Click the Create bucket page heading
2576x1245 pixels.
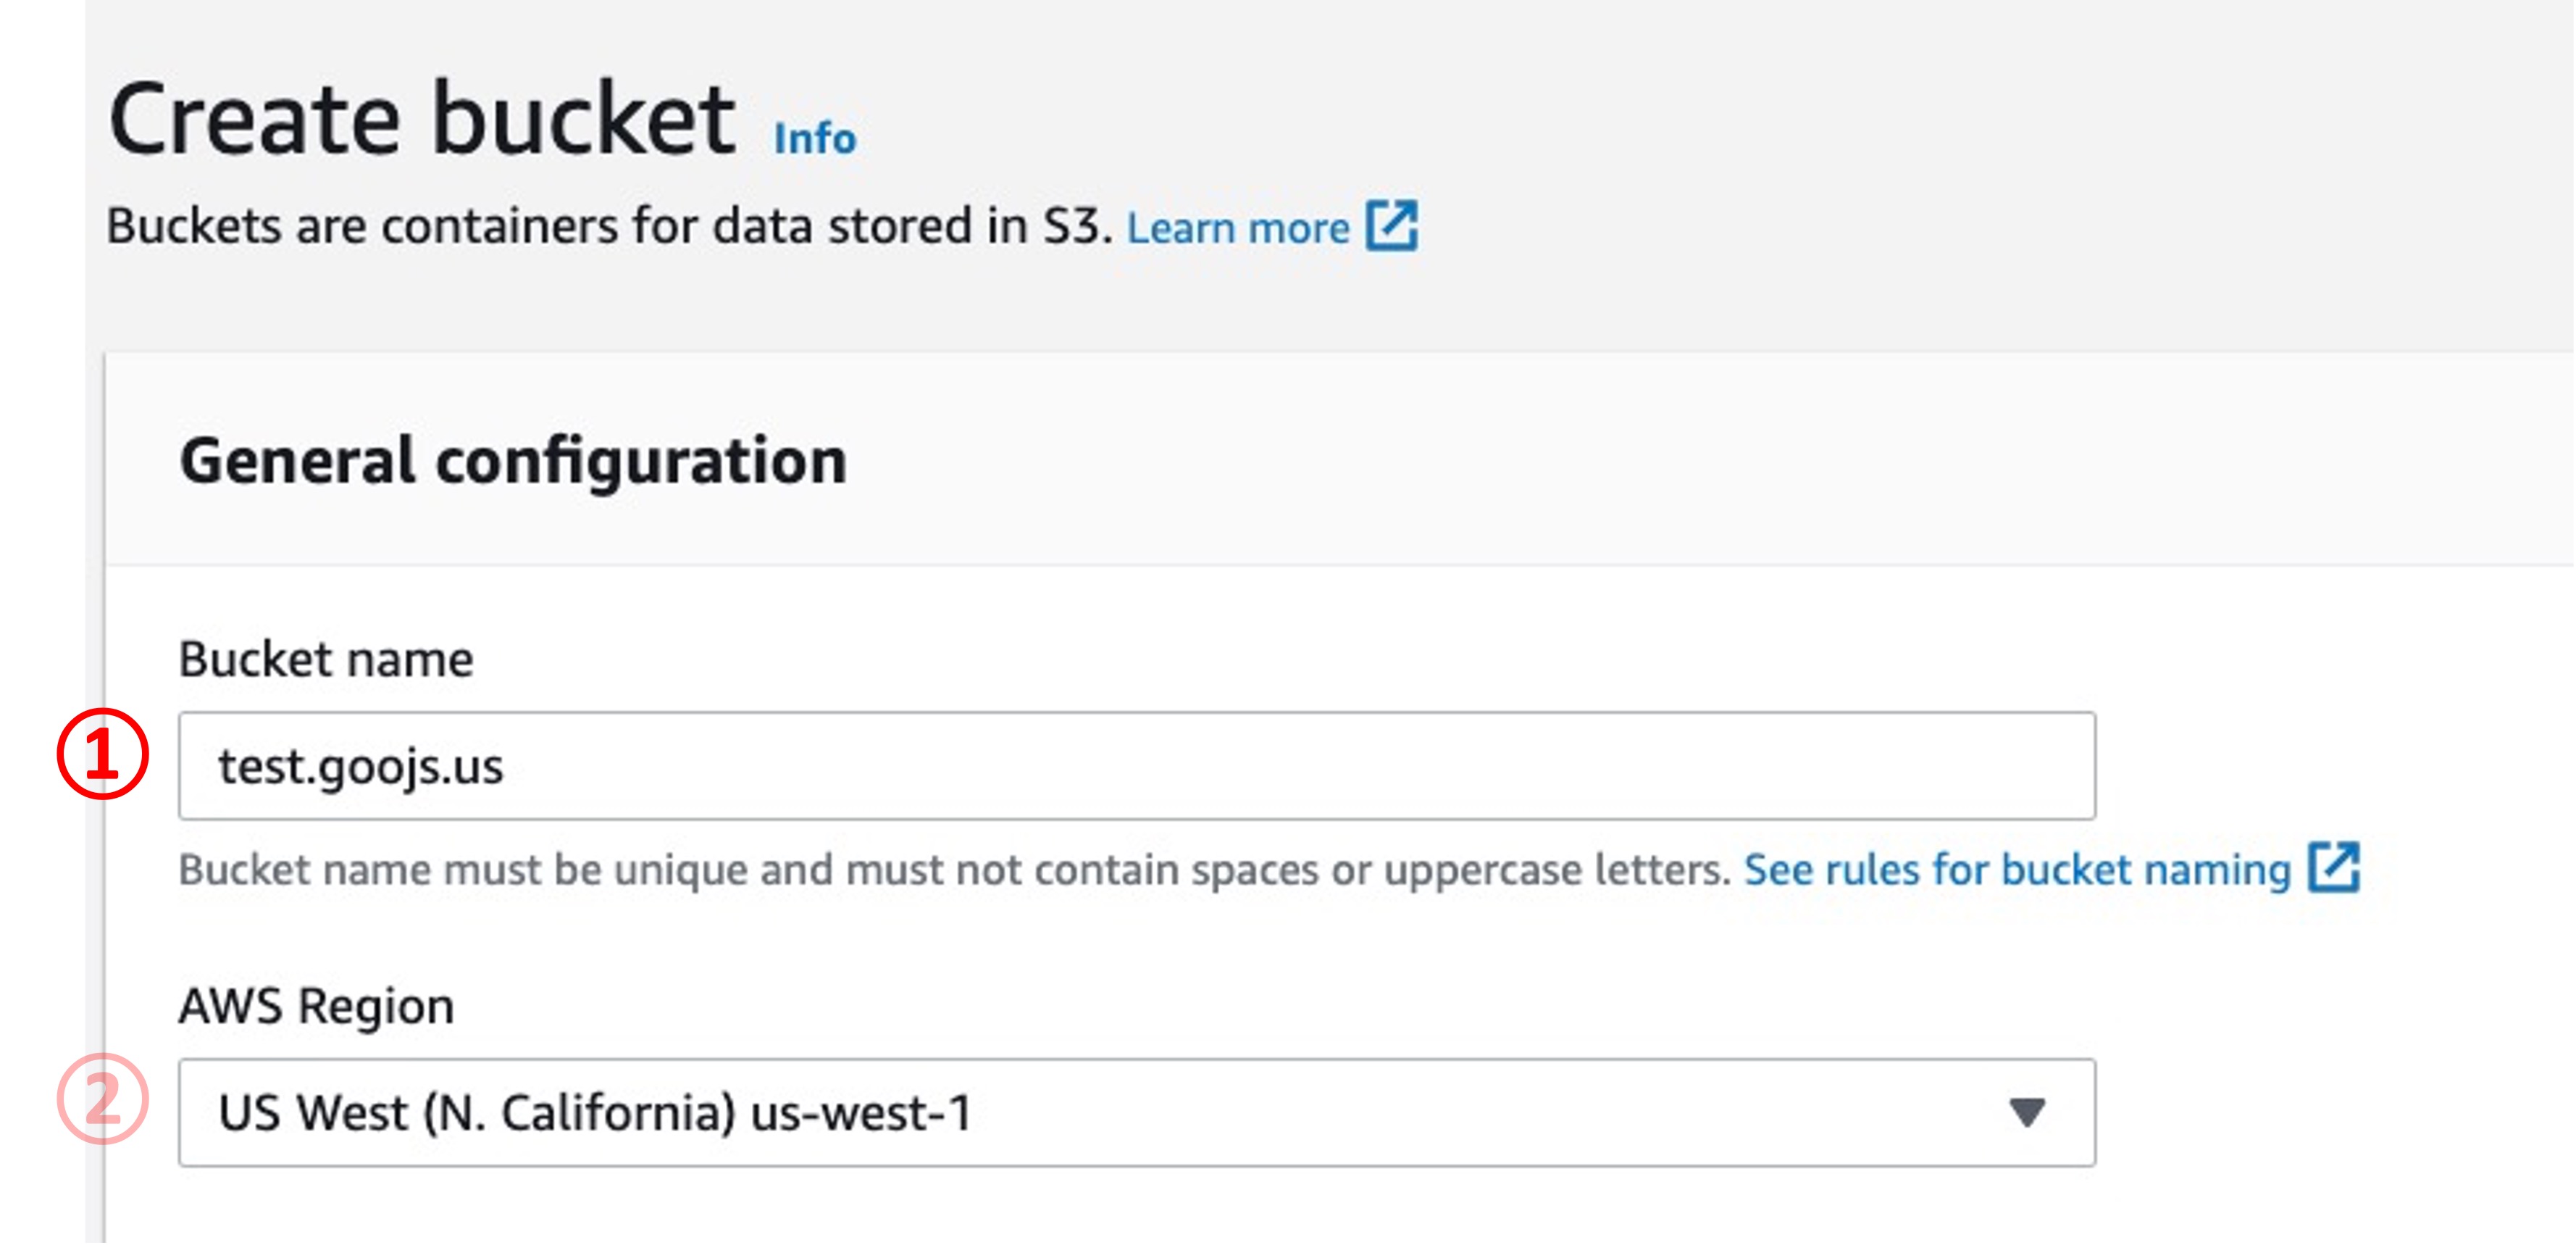422,120
